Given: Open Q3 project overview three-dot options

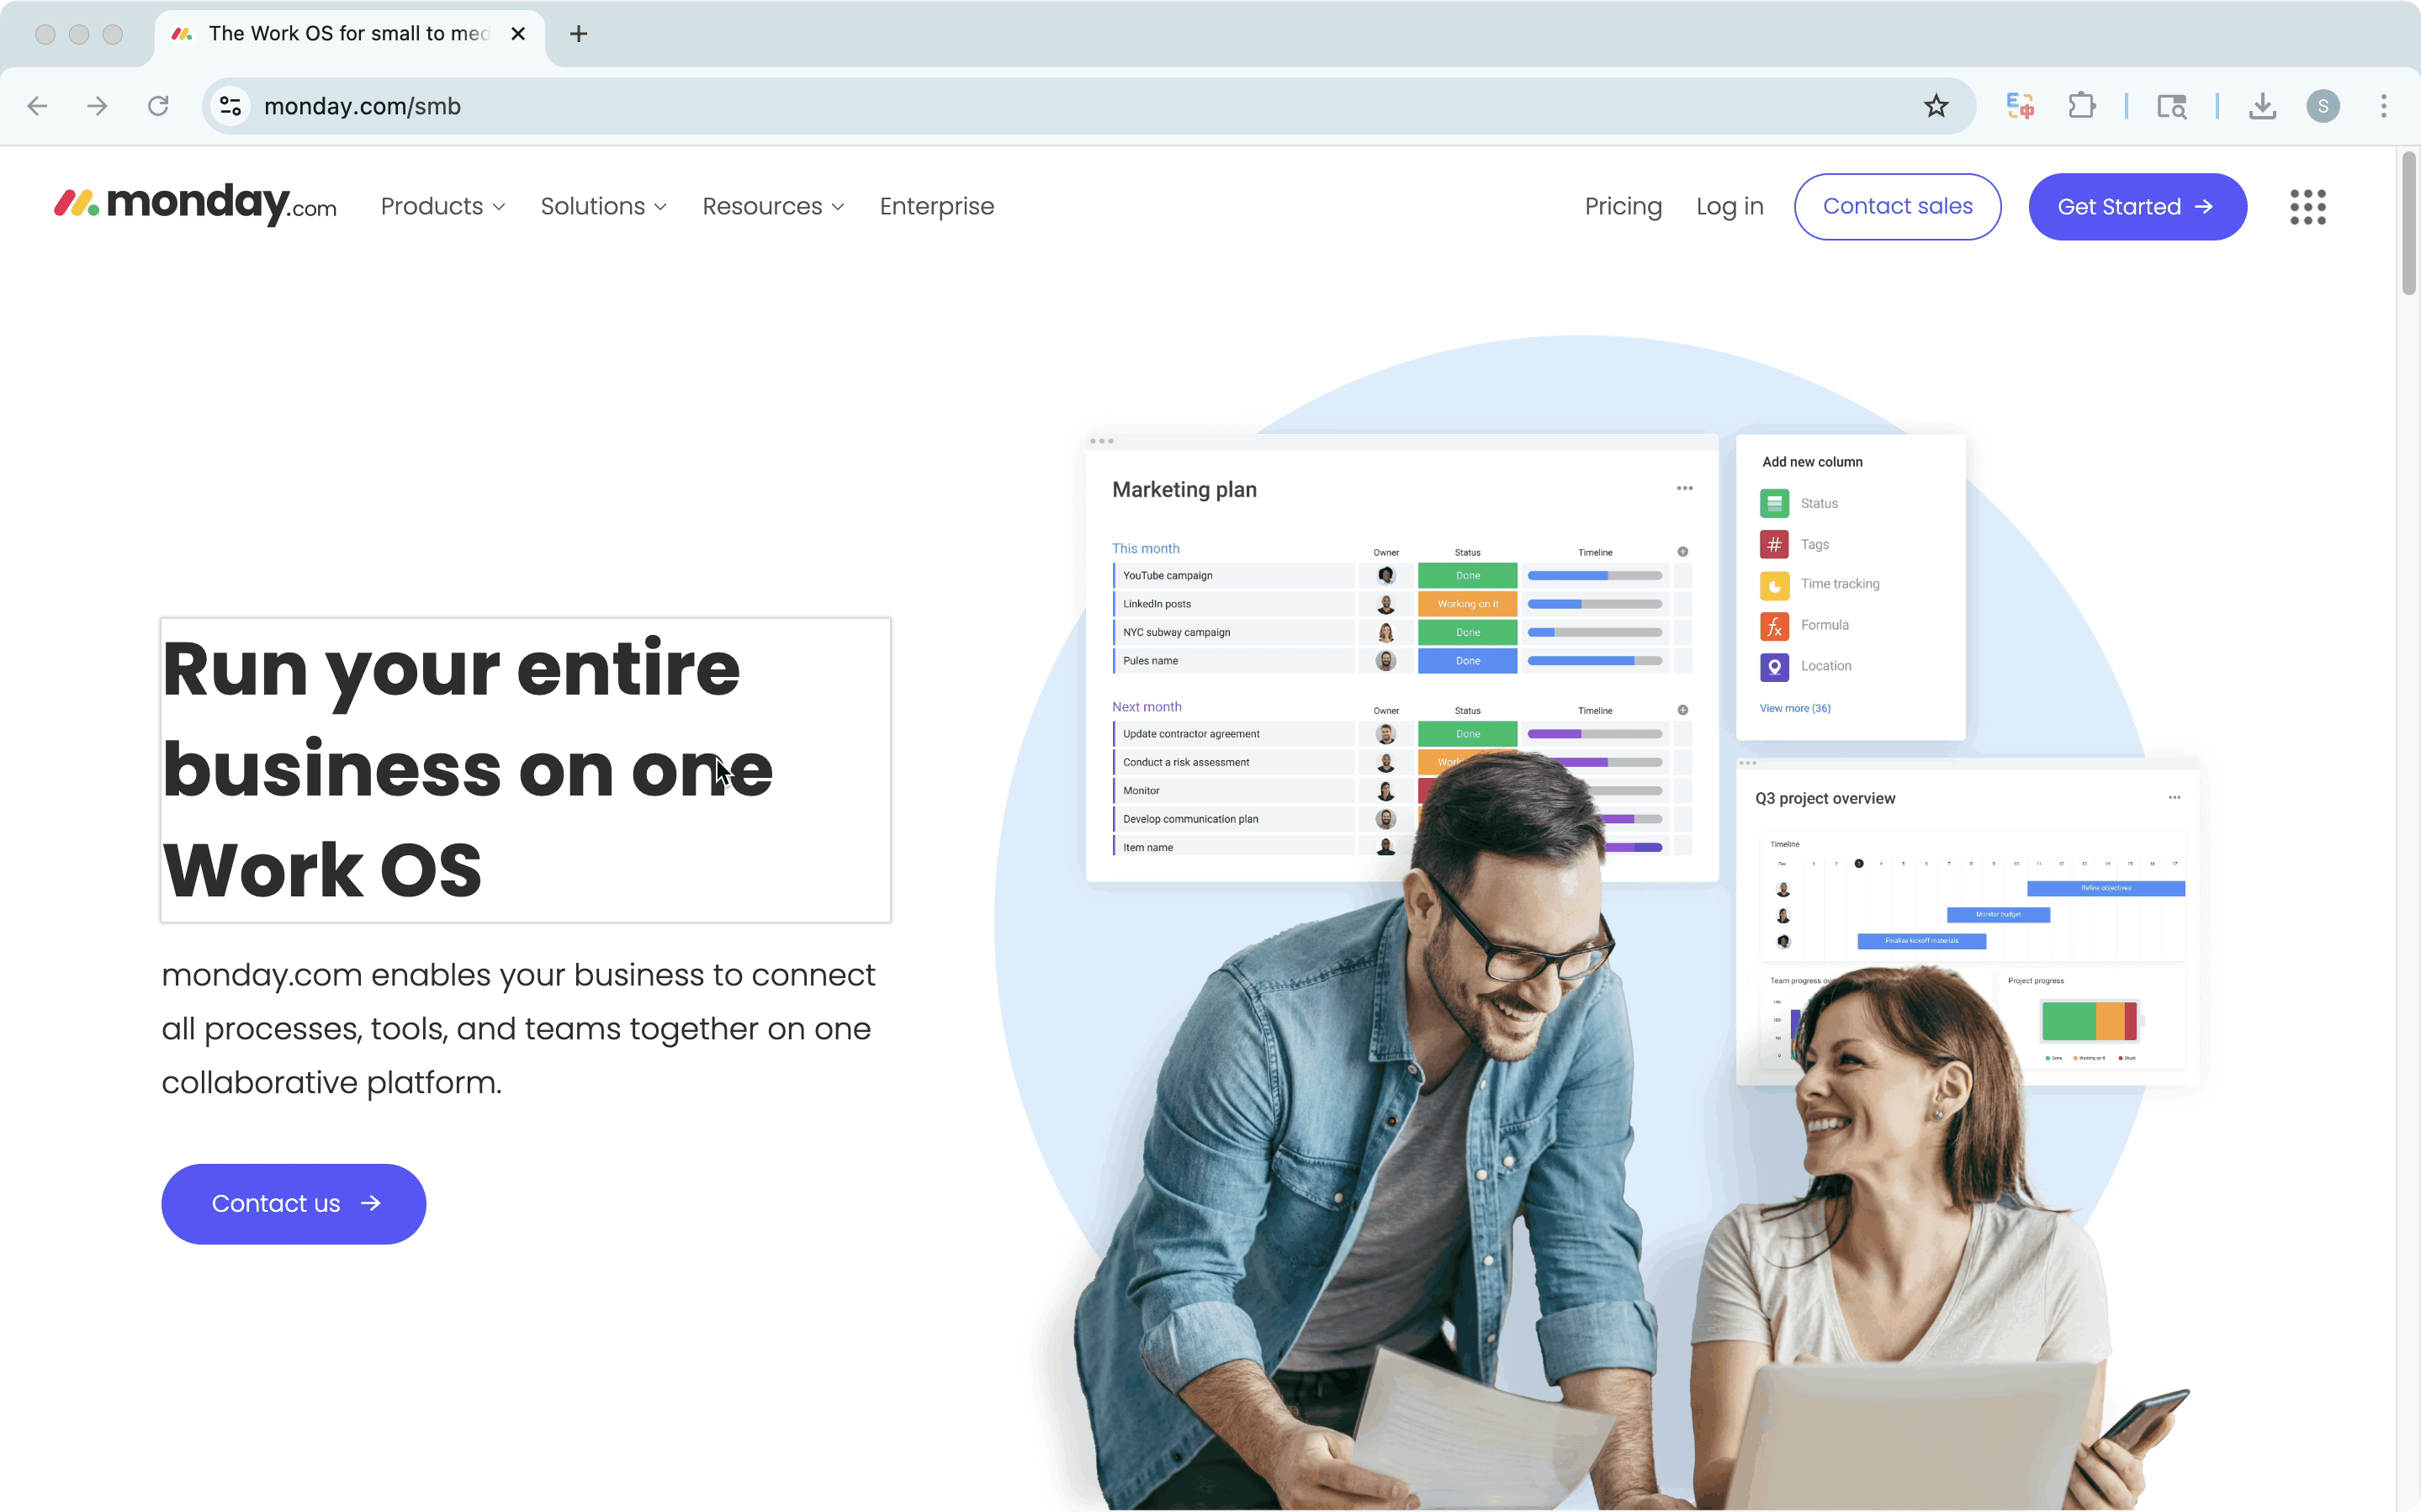Looking at the screenshot, I should pos(2174,797).
